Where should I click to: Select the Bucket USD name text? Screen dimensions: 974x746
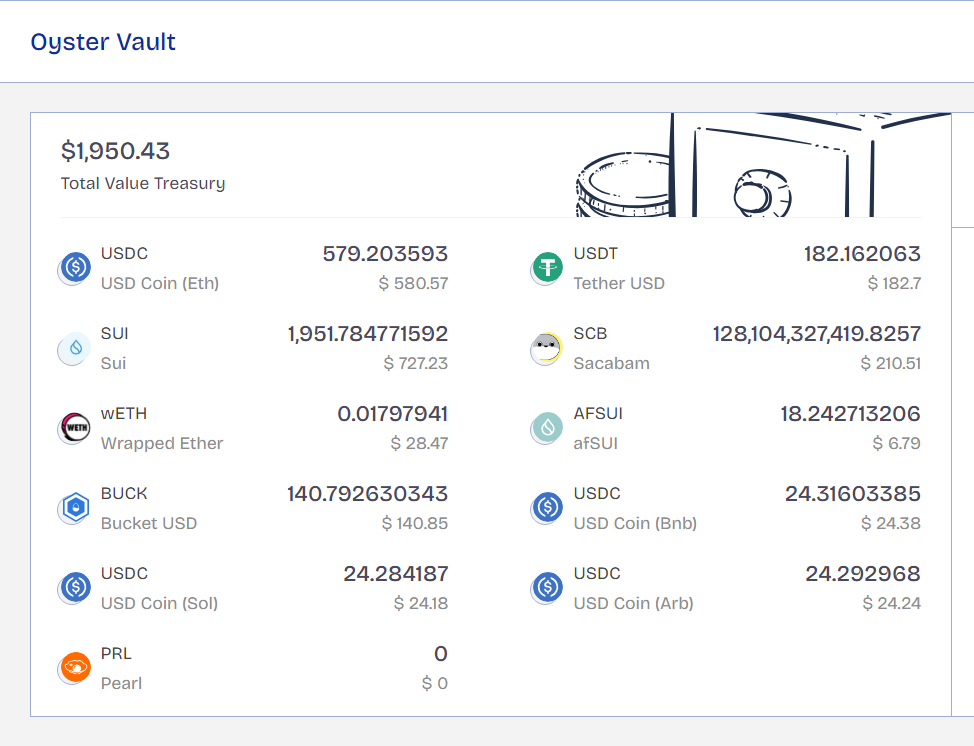click(148, 524)
